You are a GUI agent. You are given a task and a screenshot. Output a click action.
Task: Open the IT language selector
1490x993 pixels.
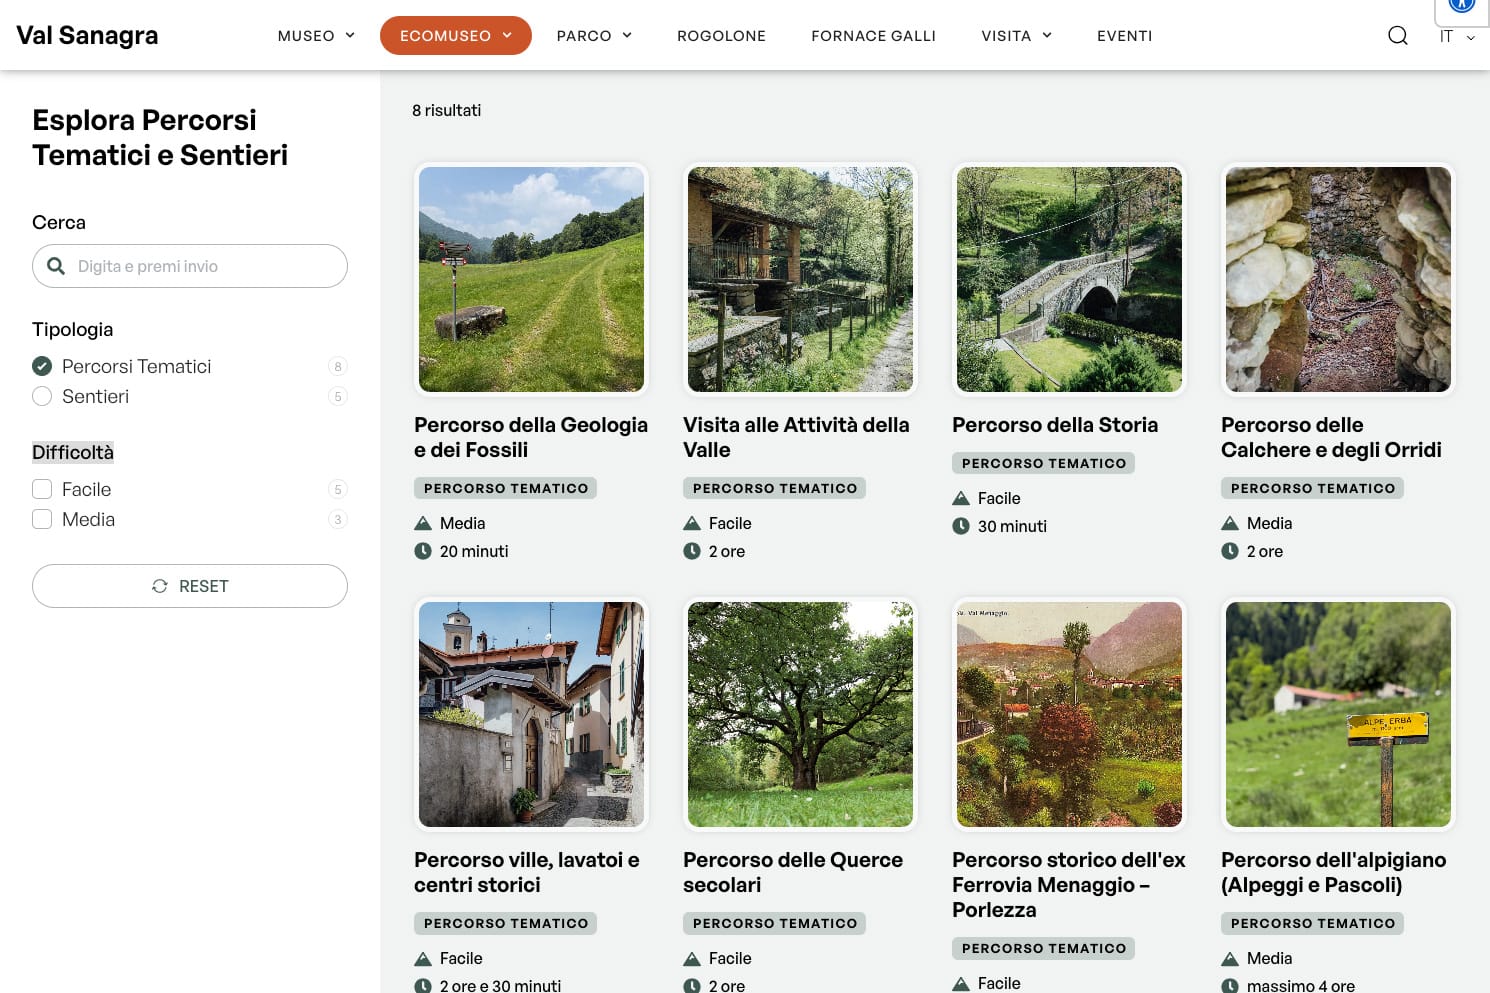pyautogui.click(x=1456, y=36)
